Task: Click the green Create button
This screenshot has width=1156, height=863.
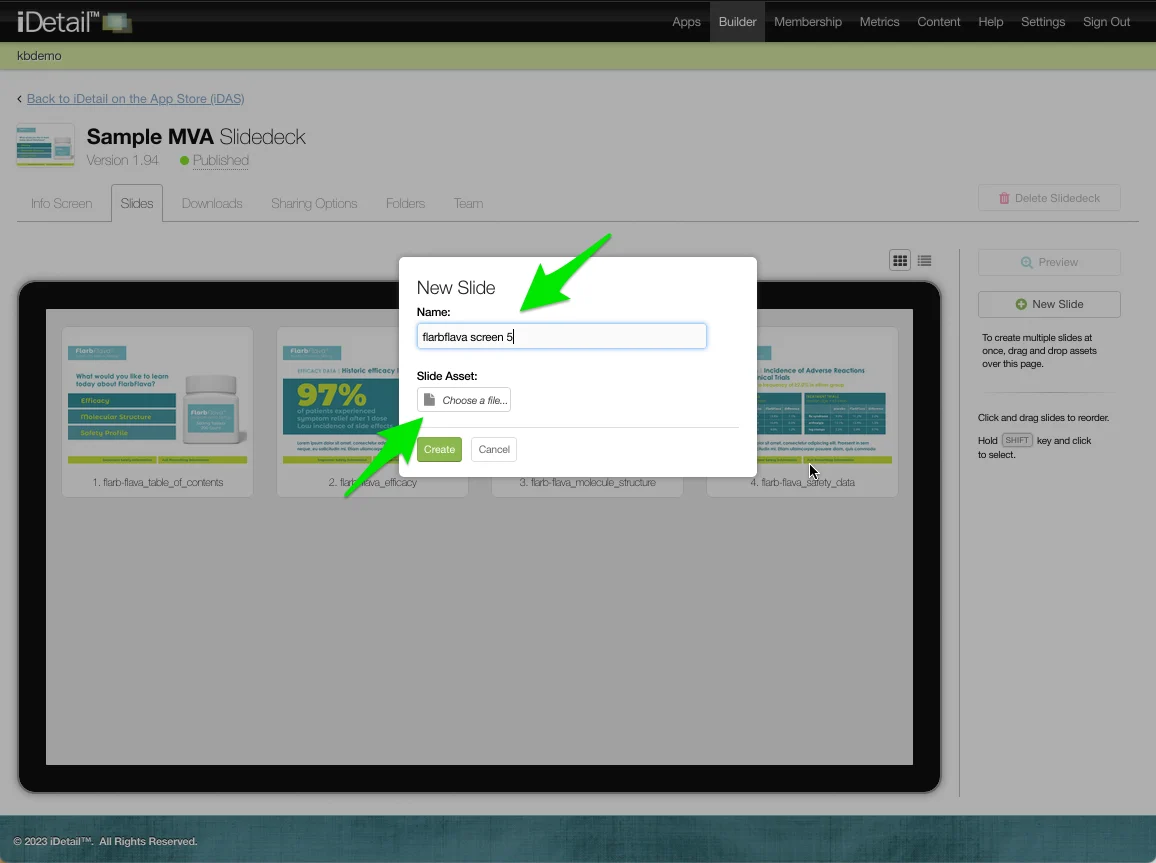Action: pyautogui.click(x=439, y=450)
